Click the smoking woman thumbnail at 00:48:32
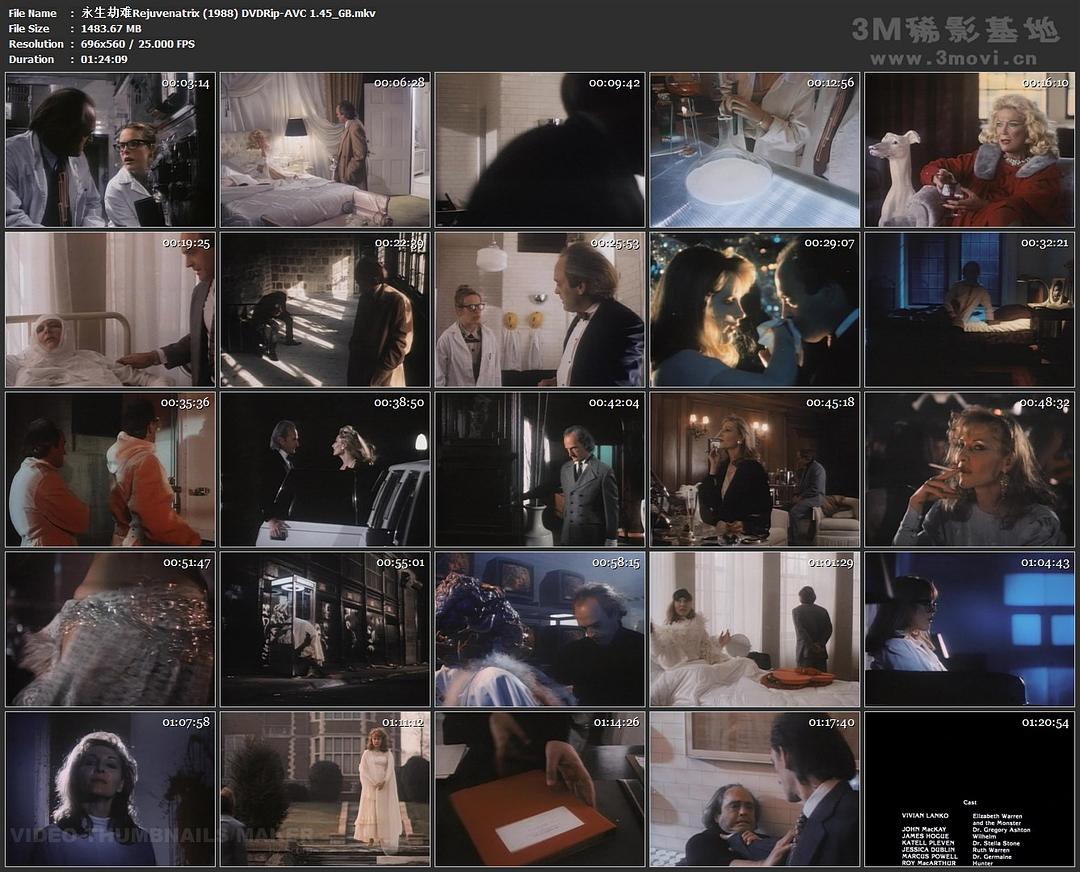1080x872 pixels. point(969,469)
